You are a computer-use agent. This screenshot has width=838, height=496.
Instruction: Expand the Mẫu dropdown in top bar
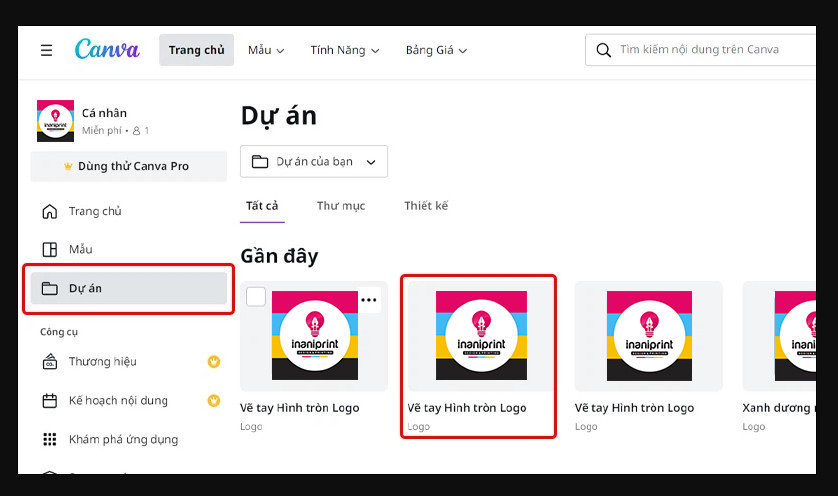point(266,50)
